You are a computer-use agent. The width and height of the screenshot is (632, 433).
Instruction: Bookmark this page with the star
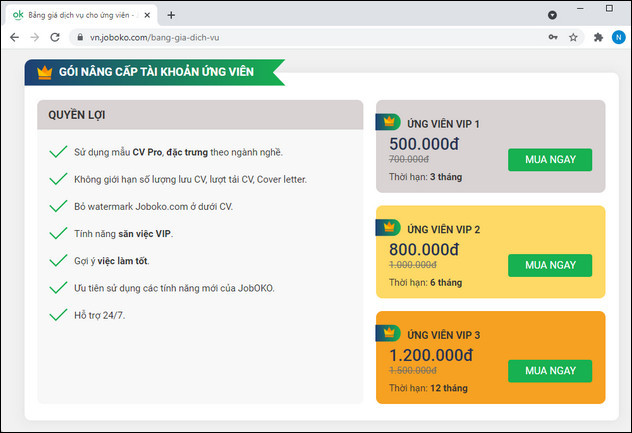pyautogui.click(x=573, y=37)
